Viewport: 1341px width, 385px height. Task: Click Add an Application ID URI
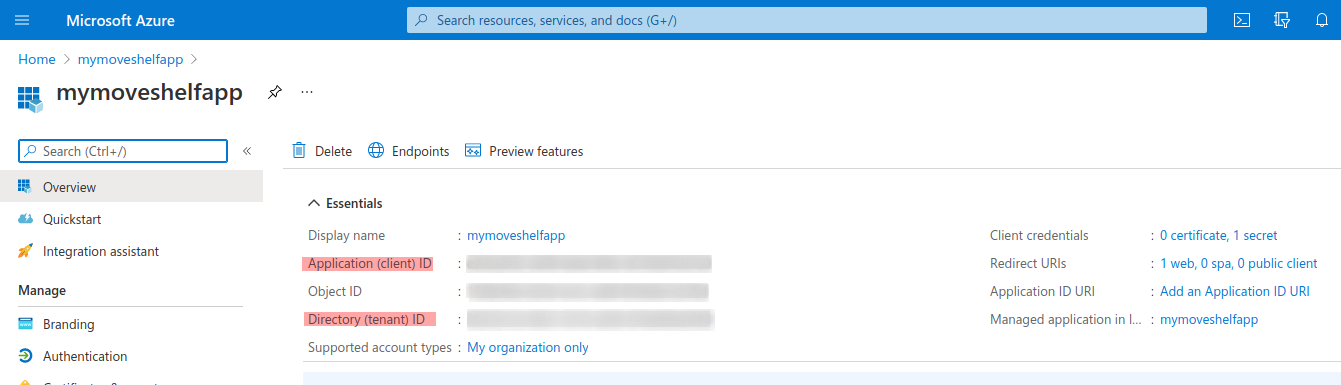[x=1235, y=291]
